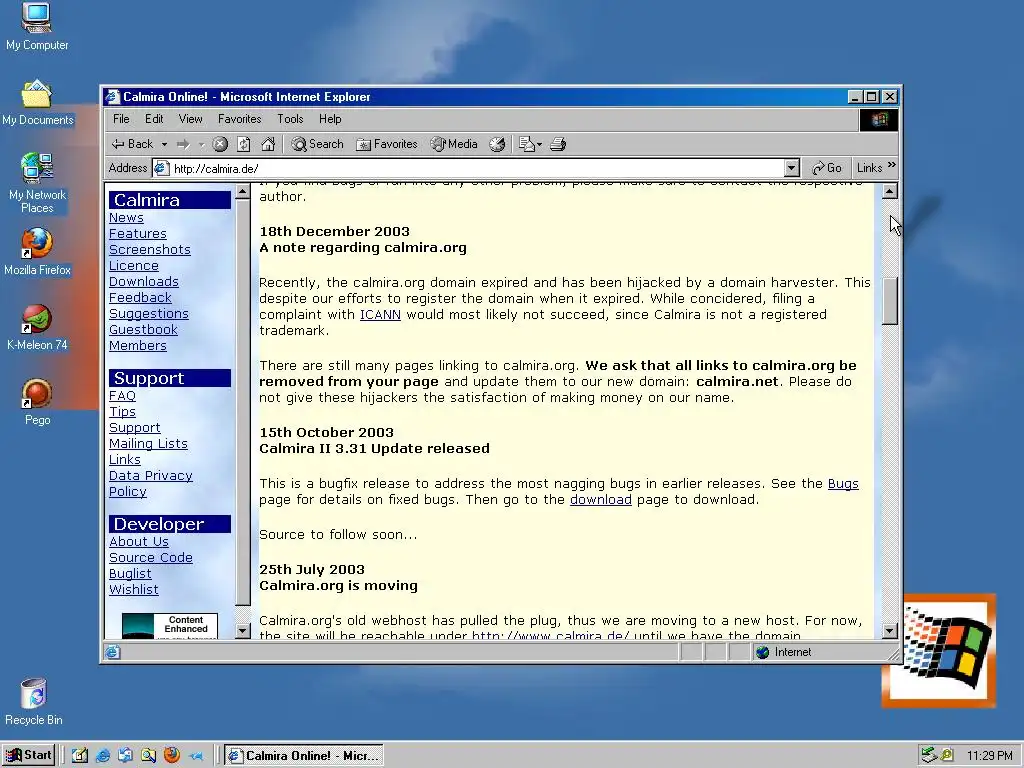The image size is (1024, 768).
Task: Expand the address bar dropdown
Action: click(x=792, y=168)
